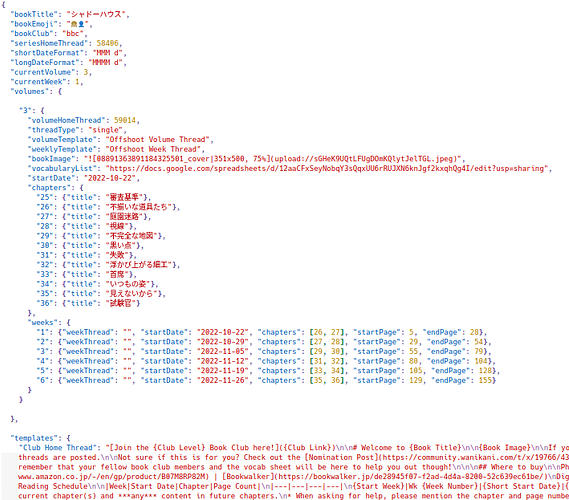The image size is (569, 500).
Task: Select the startPage value 55
Action: 414,351
